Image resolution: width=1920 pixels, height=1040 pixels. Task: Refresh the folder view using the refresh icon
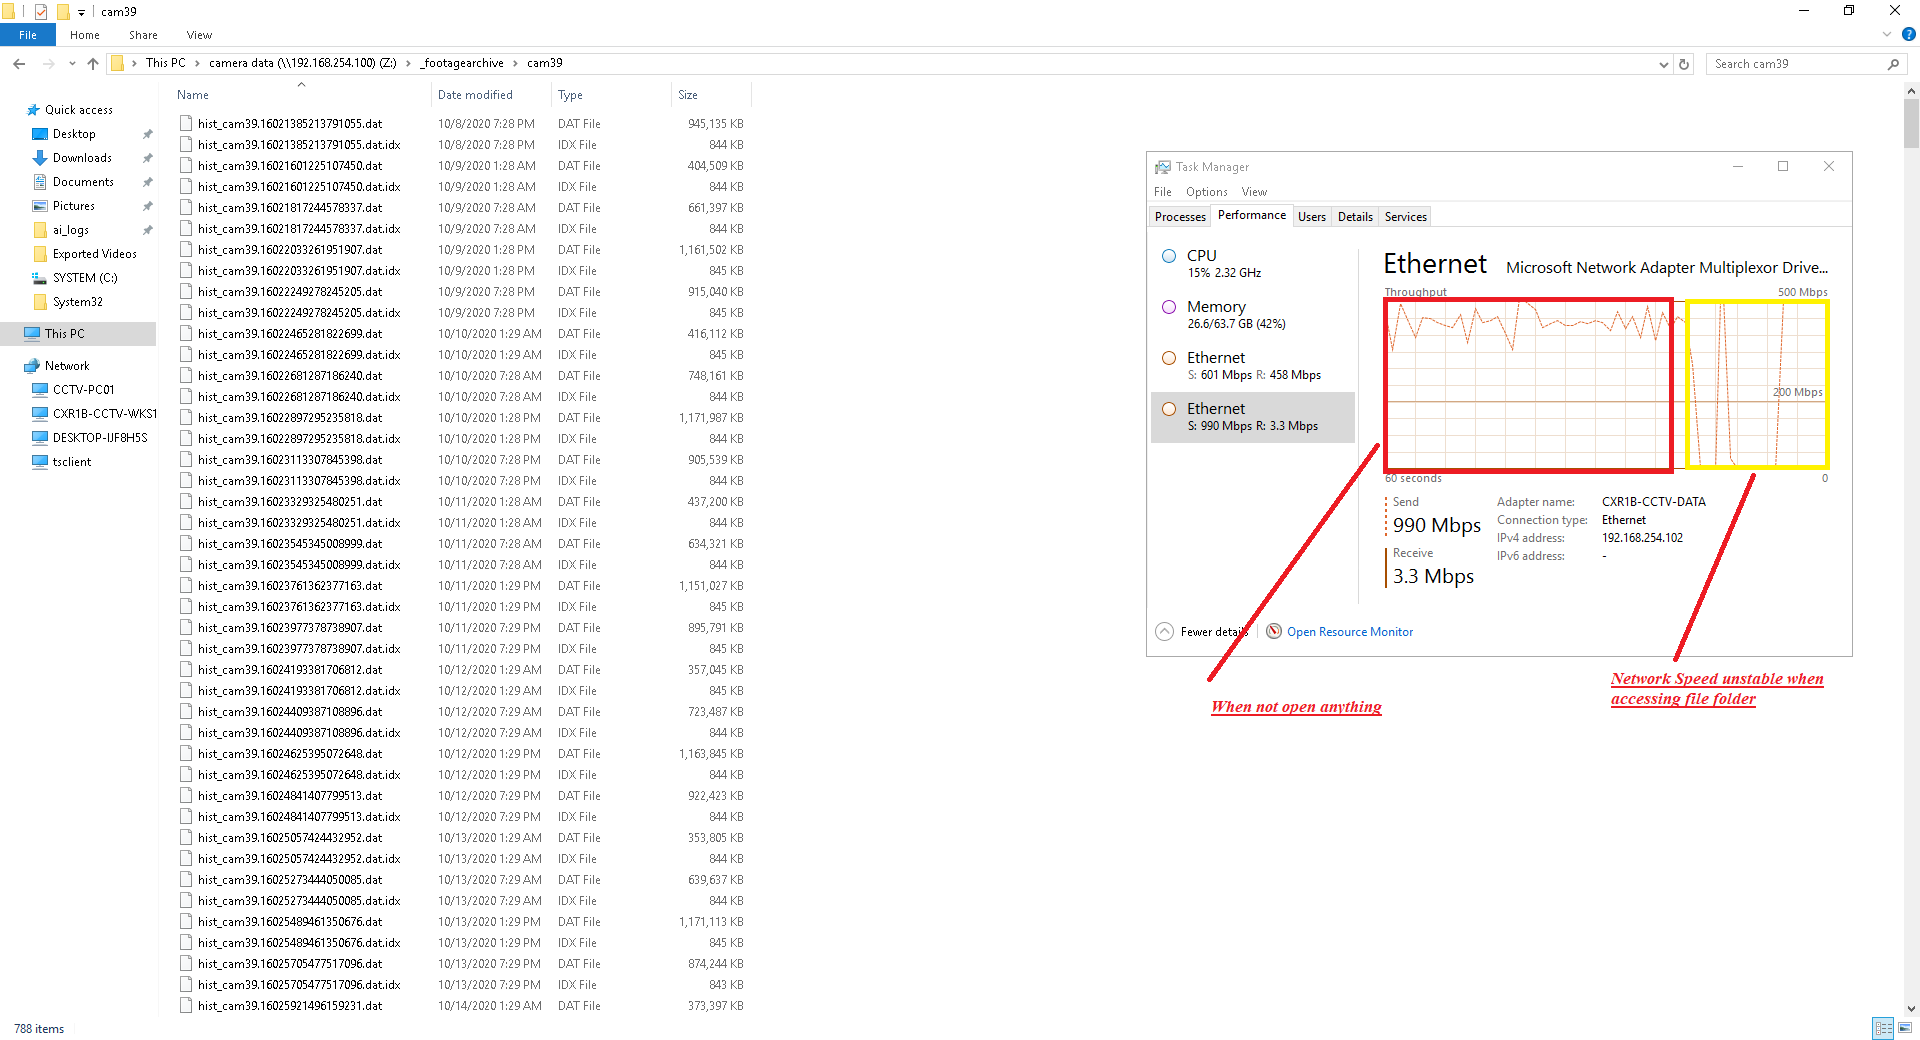(1683, 63)
